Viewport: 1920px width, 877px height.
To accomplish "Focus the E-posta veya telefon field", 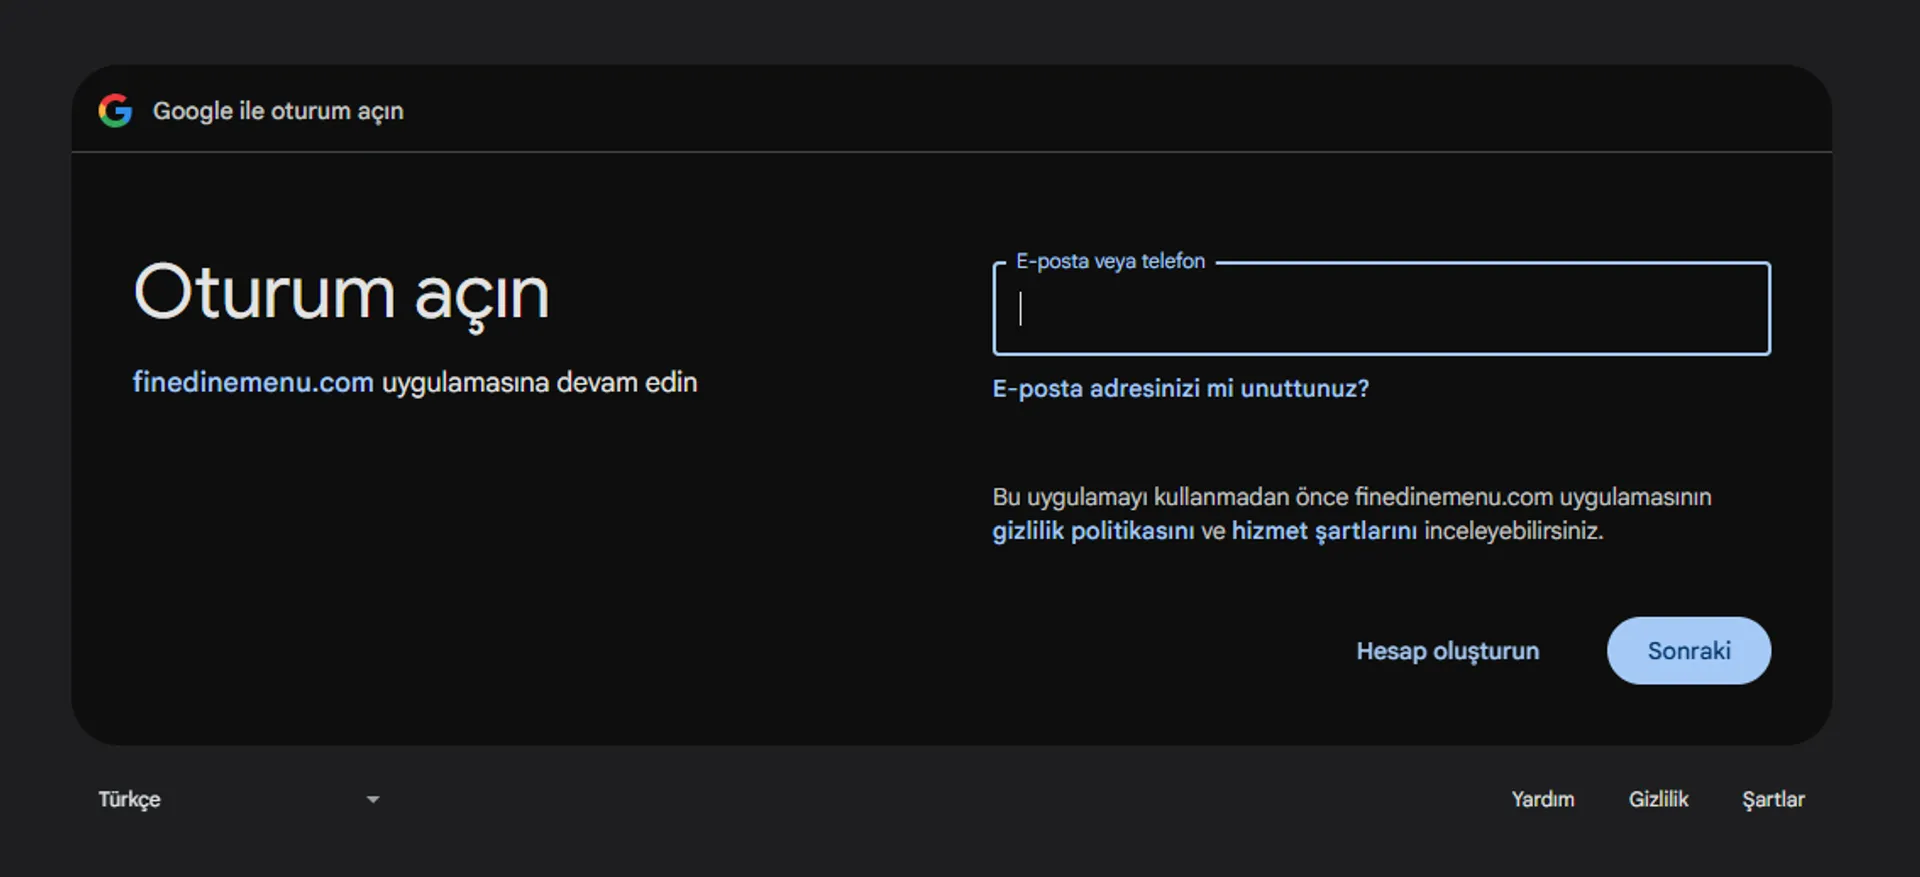I will (1381, 309).
